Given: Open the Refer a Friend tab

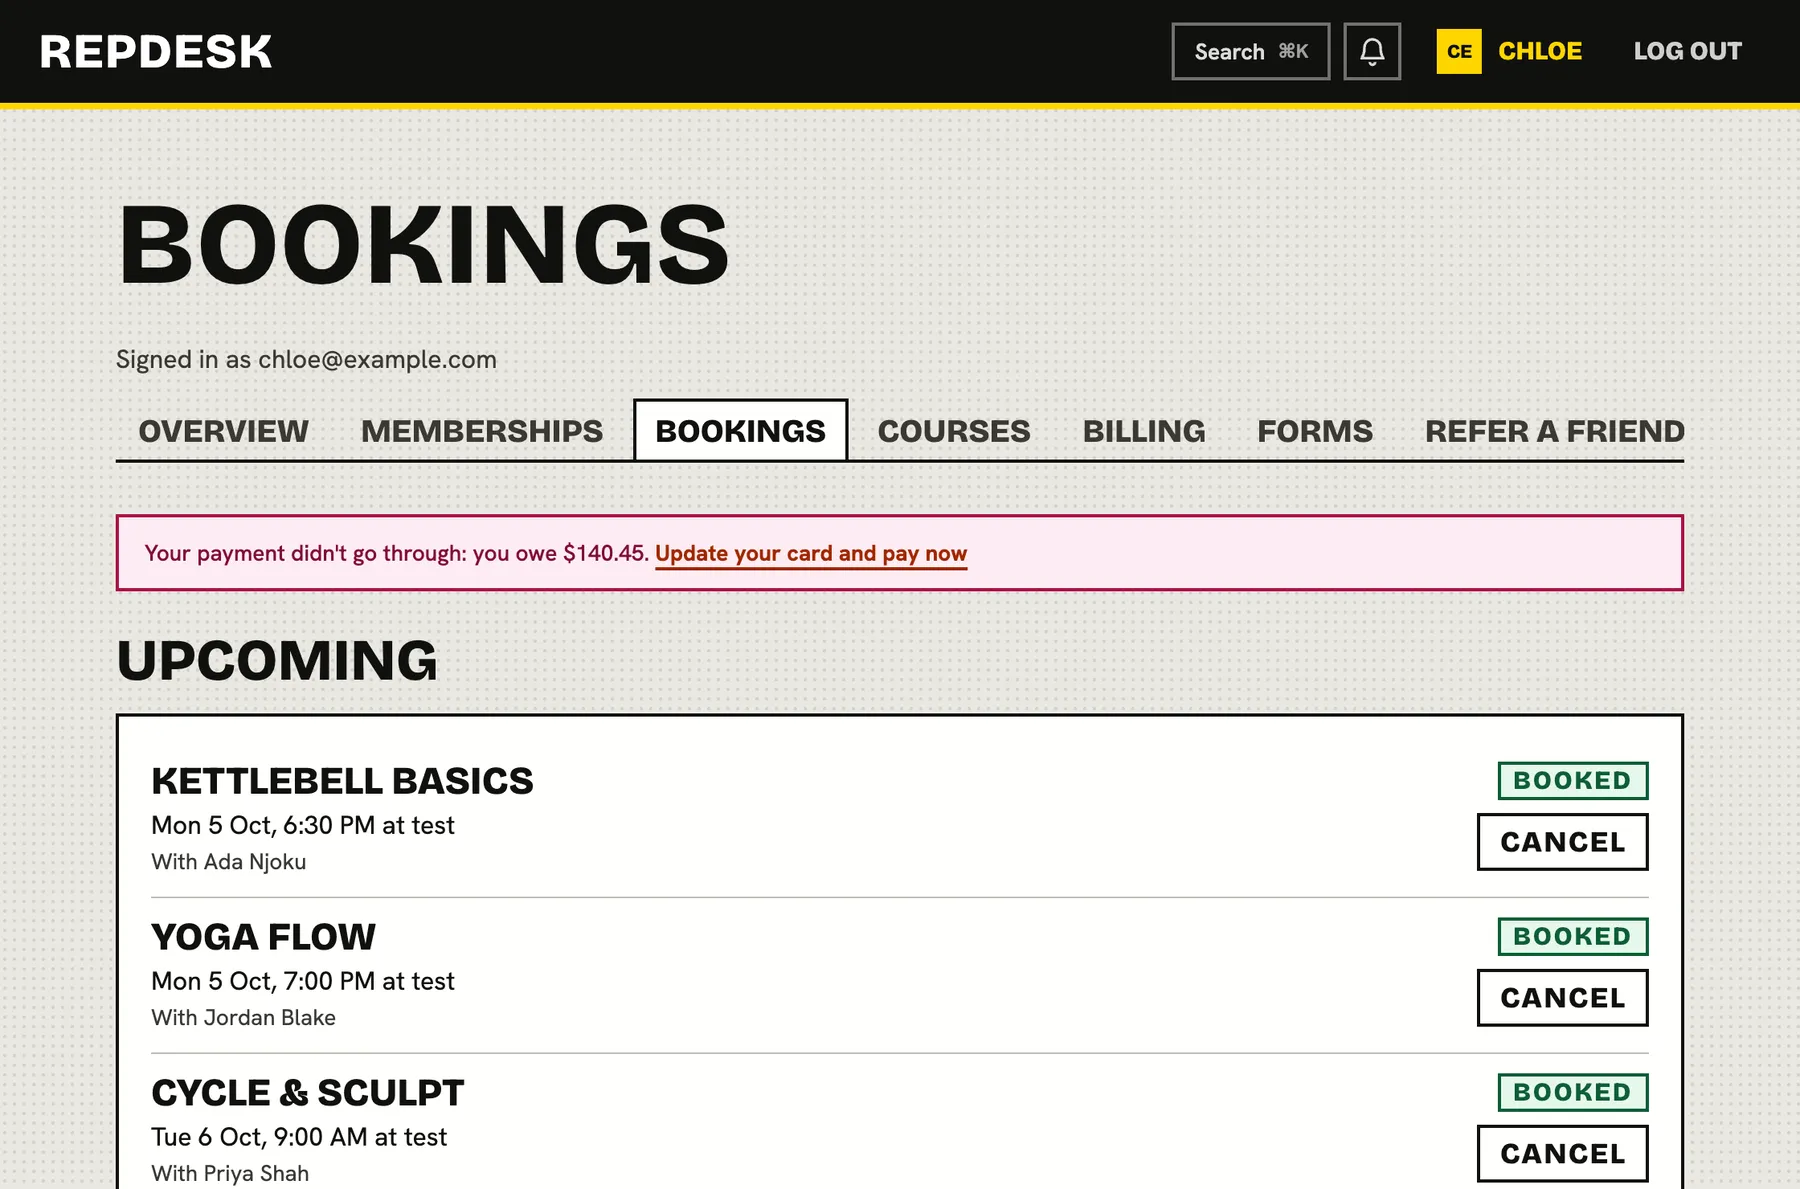Looking at the screenshot, I should click(x=1555, y=431).
